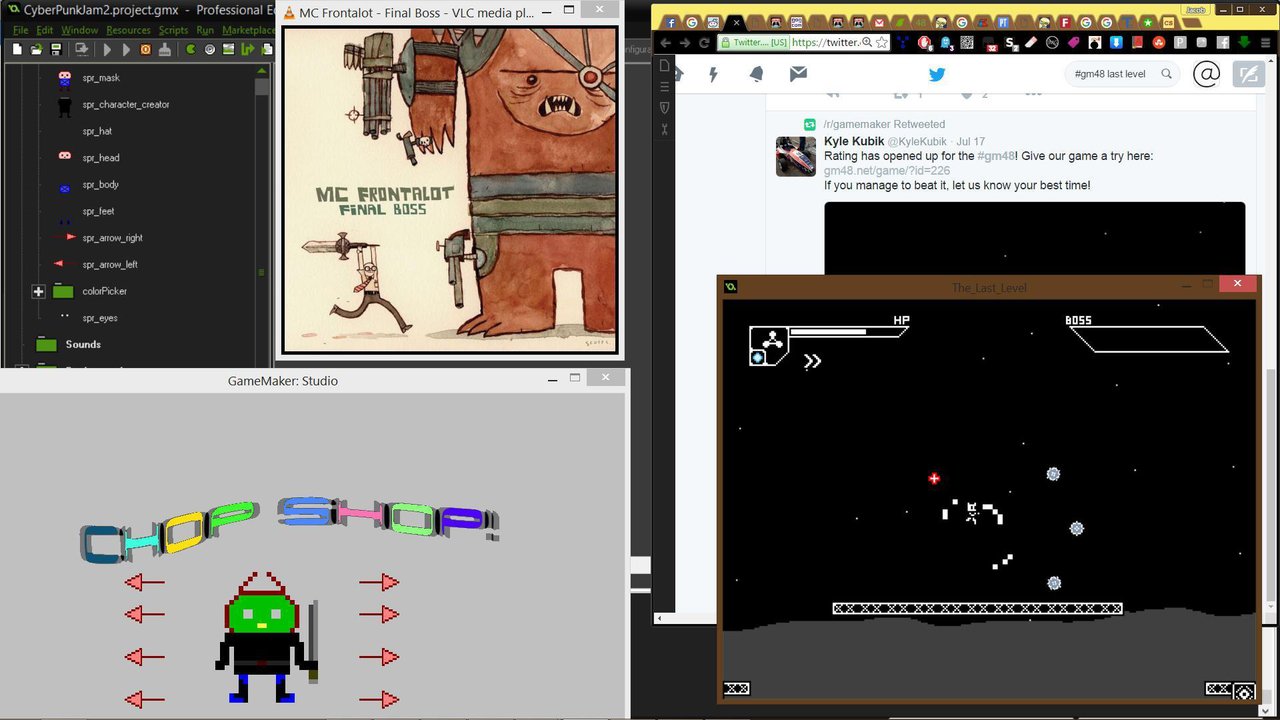This screenshot has width=1280, height=720.
Task: Click the browser Reload icon
Action: point(704,43)
